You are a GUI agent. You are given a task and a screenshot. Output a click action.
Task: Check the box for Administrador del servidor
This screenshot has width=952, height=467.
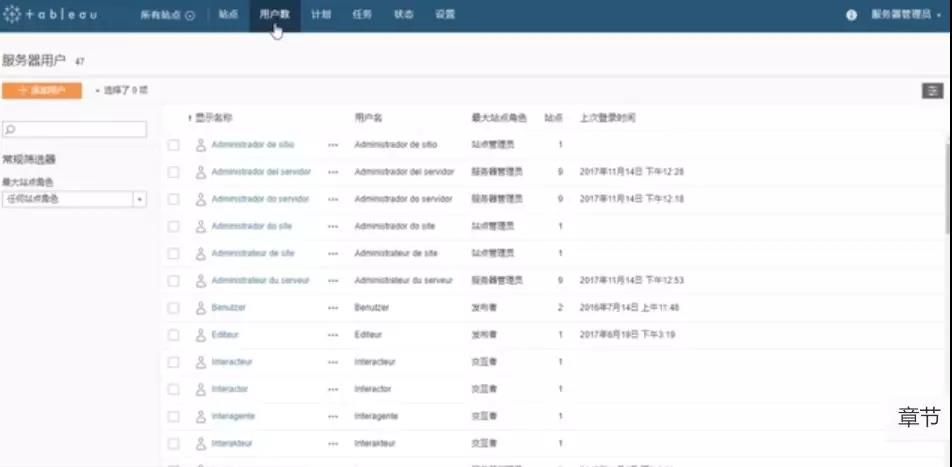click(174, 172)
